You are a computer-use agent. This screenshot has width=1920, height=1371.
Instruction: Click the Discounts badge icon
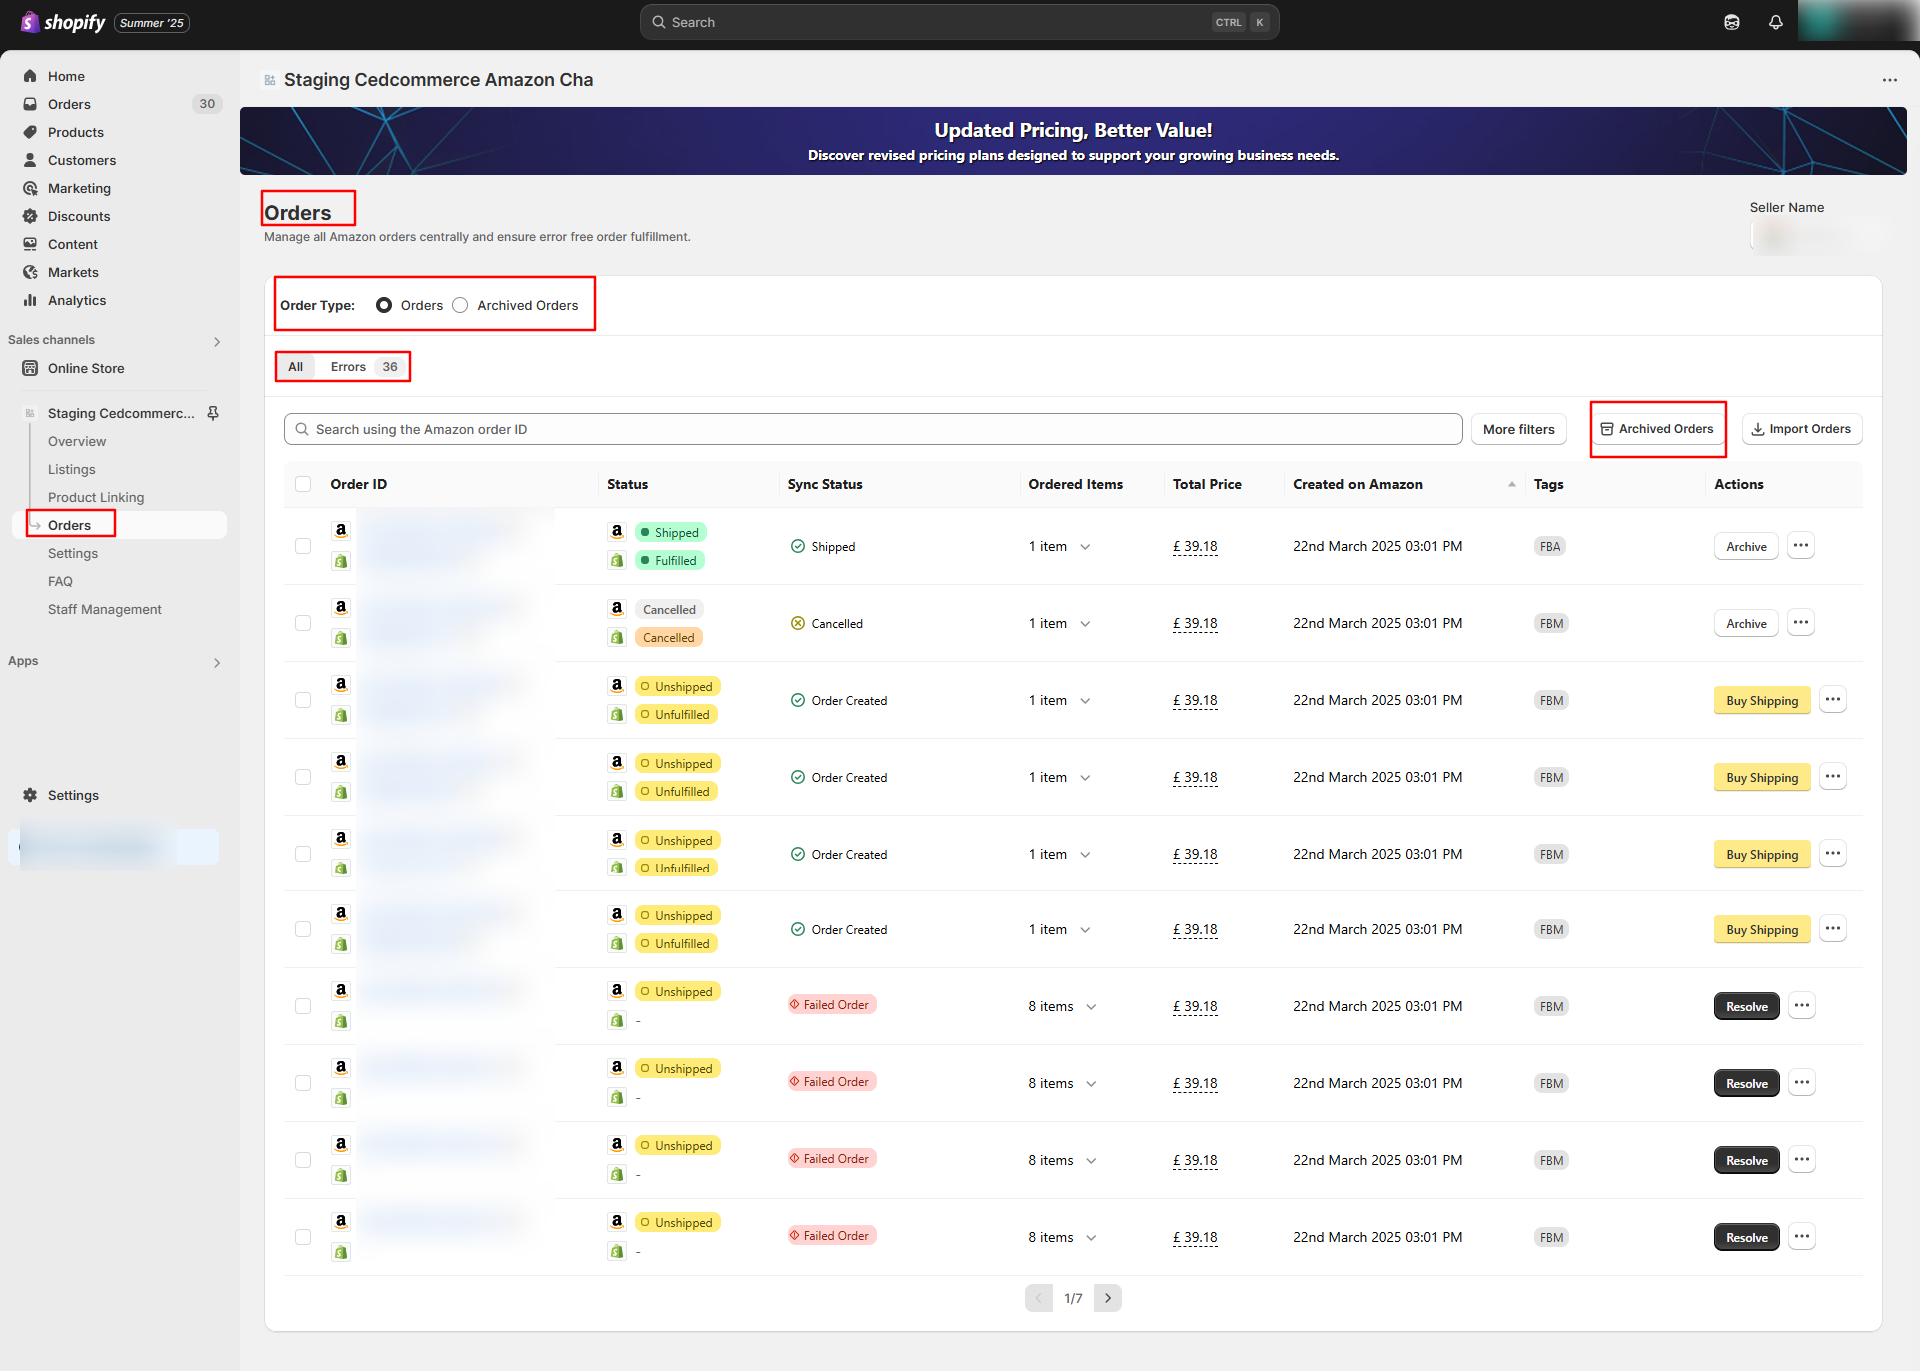(30, 216)
